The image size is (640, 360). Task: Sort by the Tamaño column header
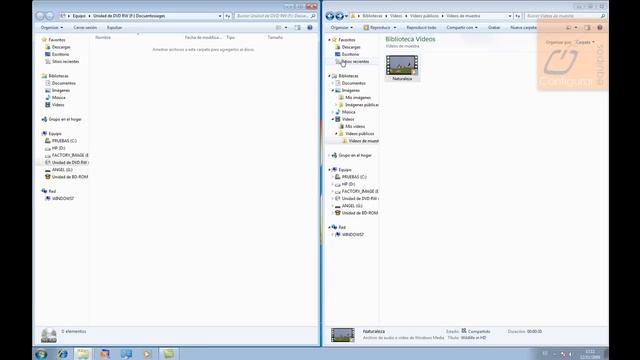pyautogui.click(x=275, y=38)
